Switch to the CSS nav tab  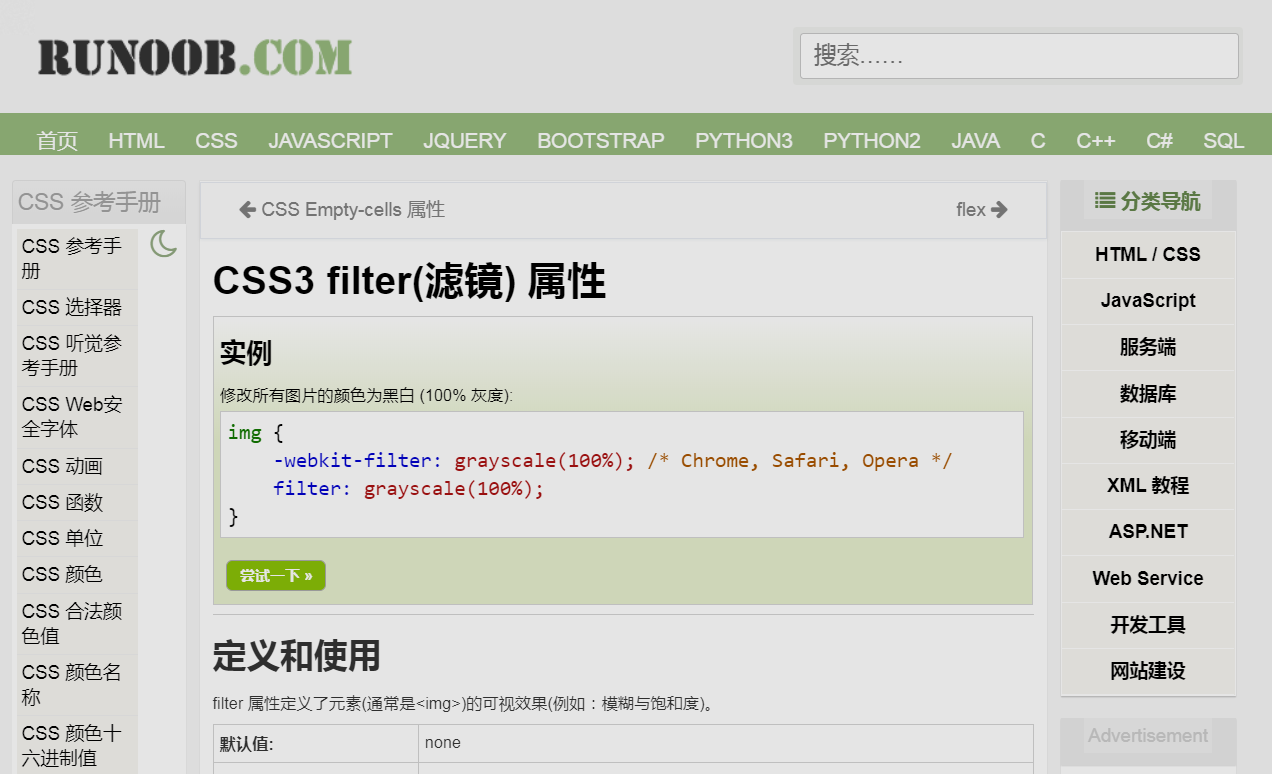click(216, 140)
